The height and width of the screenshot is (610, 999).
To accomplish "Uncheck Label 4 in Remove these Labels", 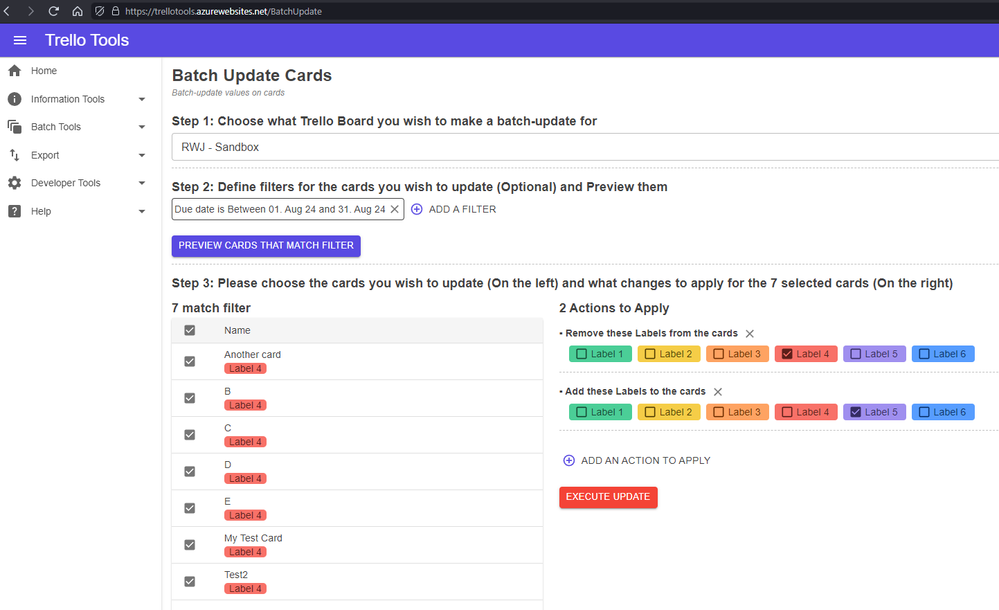I will point(787,354).
